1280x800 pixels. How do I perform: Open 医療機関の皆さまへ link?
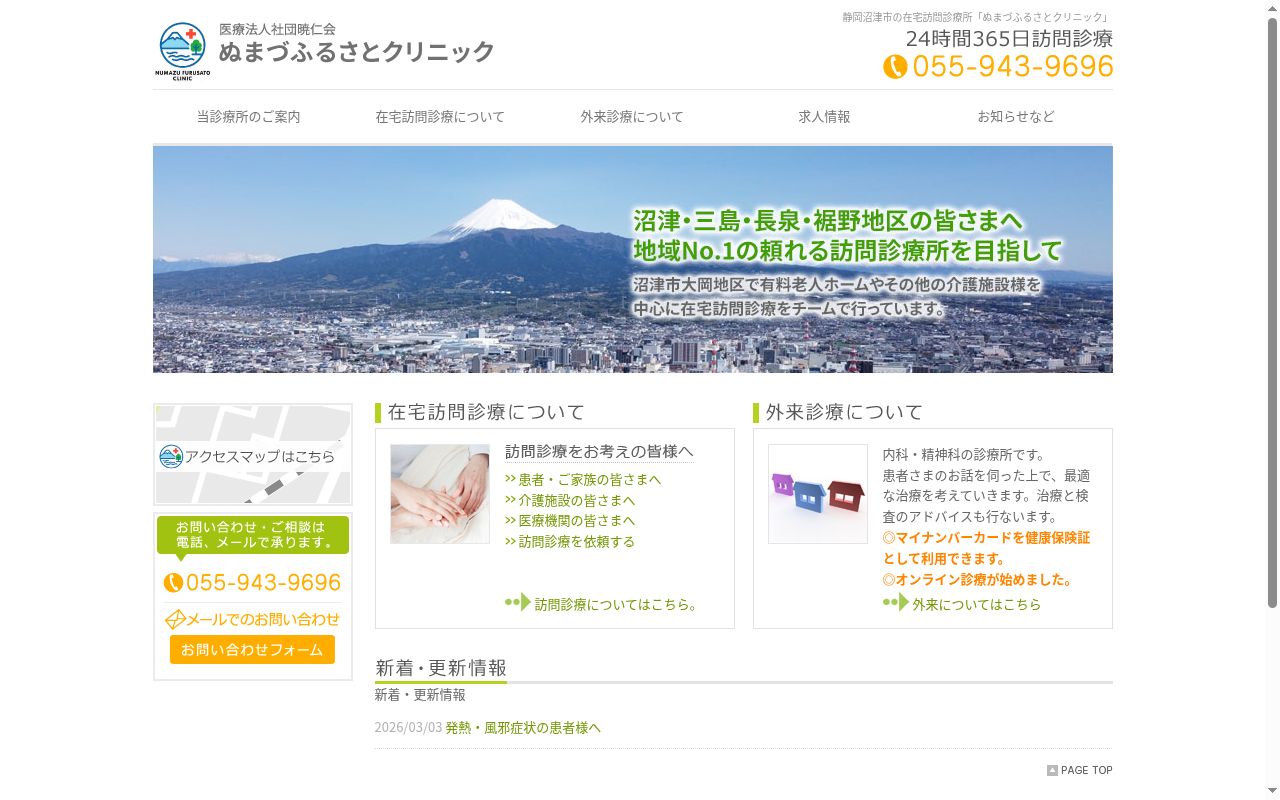577,521
